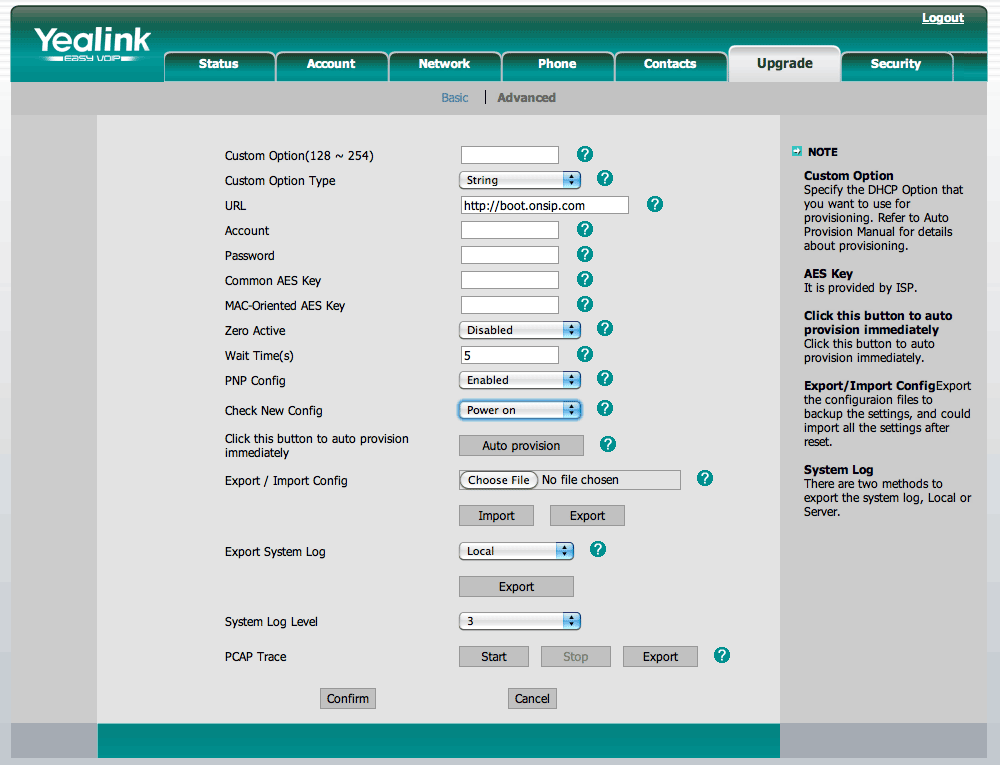The image size is (1000, 765).
Task: Open the Custom Option Type dropdown
Action: point(519,179)
